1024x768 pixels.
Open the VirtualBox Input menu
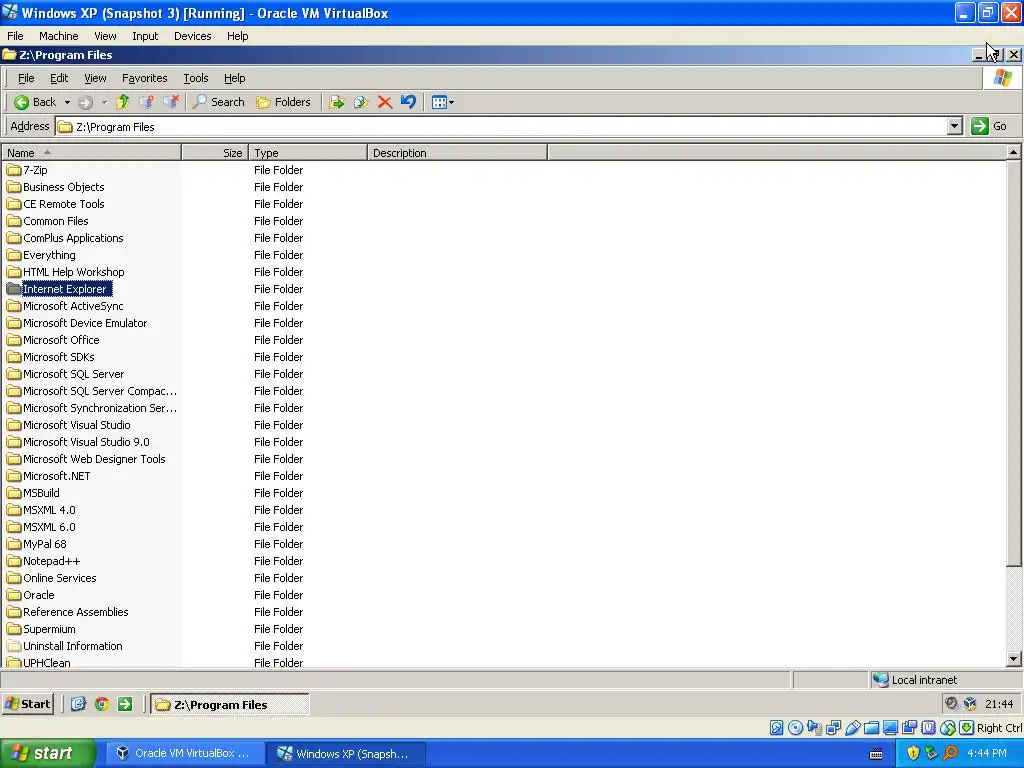145,36
